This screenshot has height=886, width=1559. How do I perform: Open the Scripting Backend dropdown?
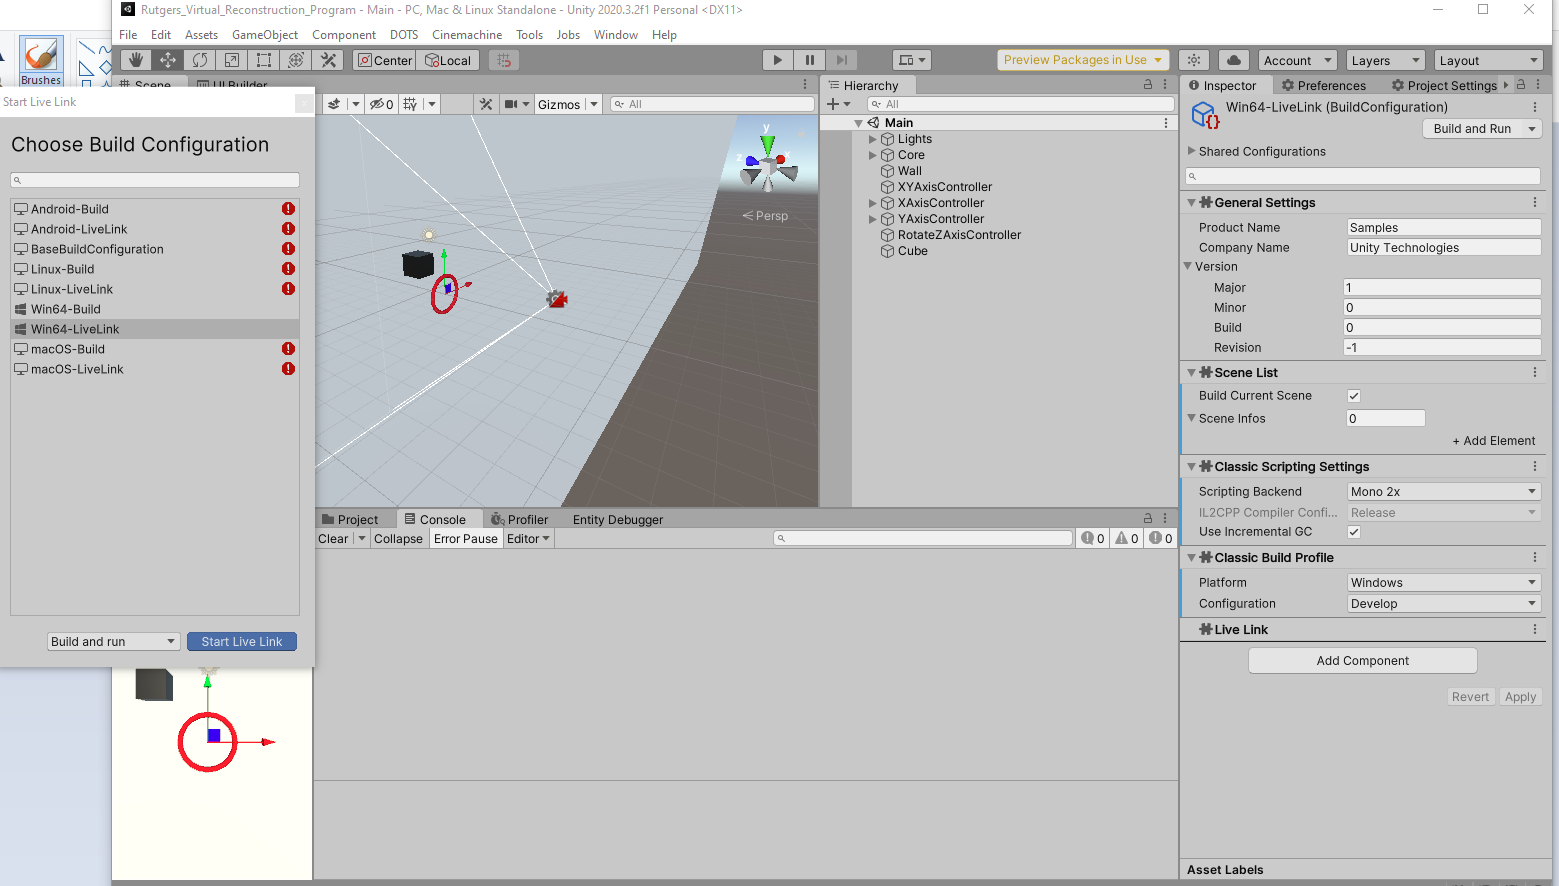coord(1444,492)
